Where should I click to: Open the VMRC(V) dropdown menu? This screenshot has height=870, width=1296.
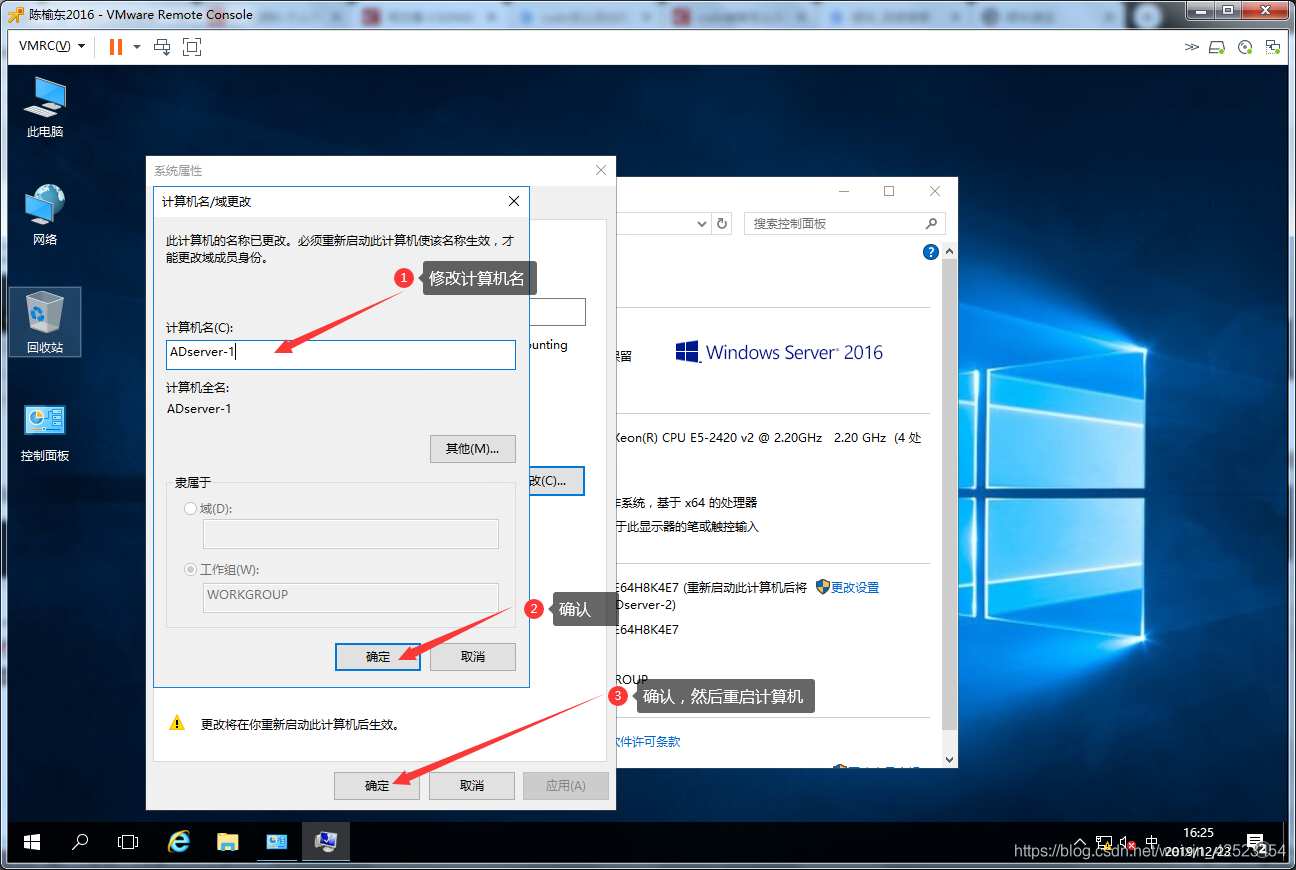(52, 47)
